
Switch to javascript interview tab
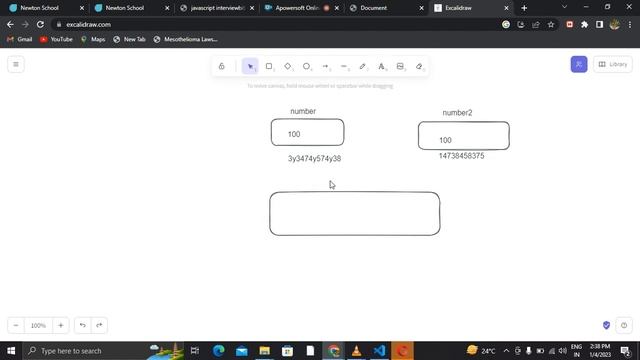(217, 8)
